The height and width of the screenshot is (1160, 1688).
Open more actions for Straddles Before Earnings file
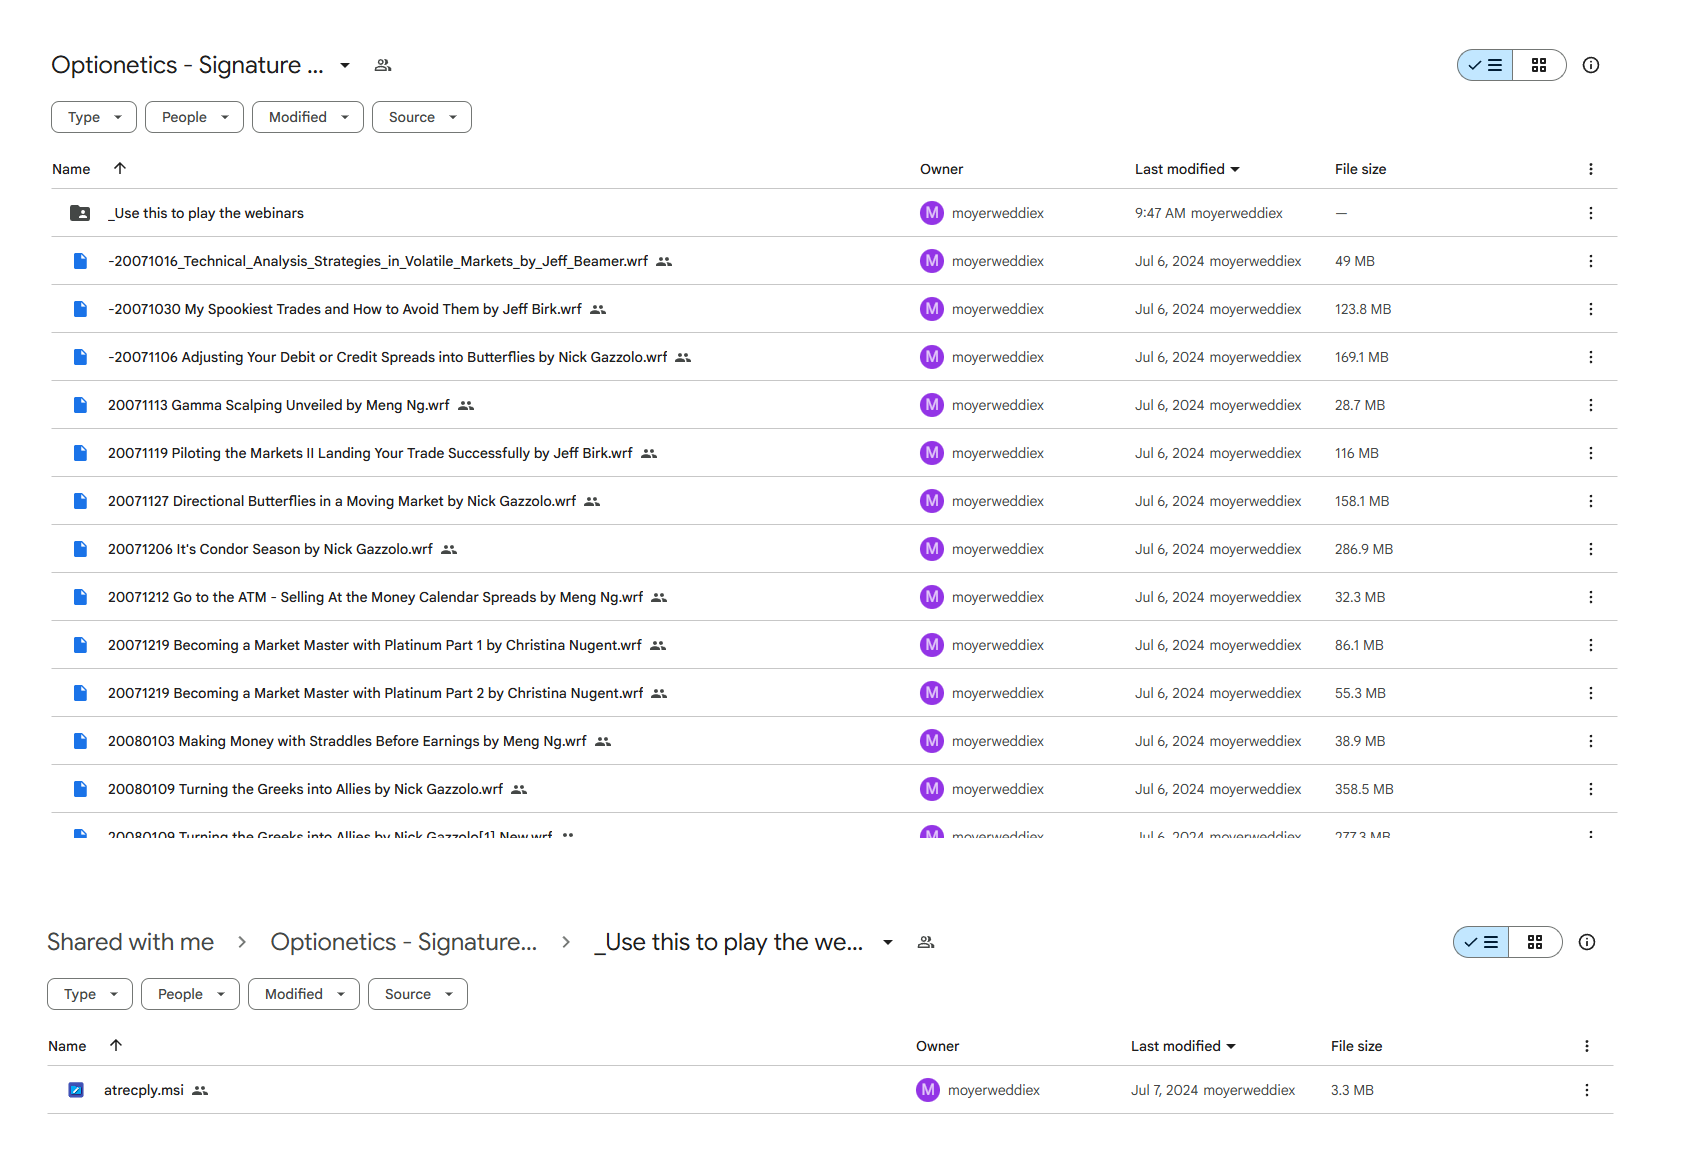coord(1591,741)
